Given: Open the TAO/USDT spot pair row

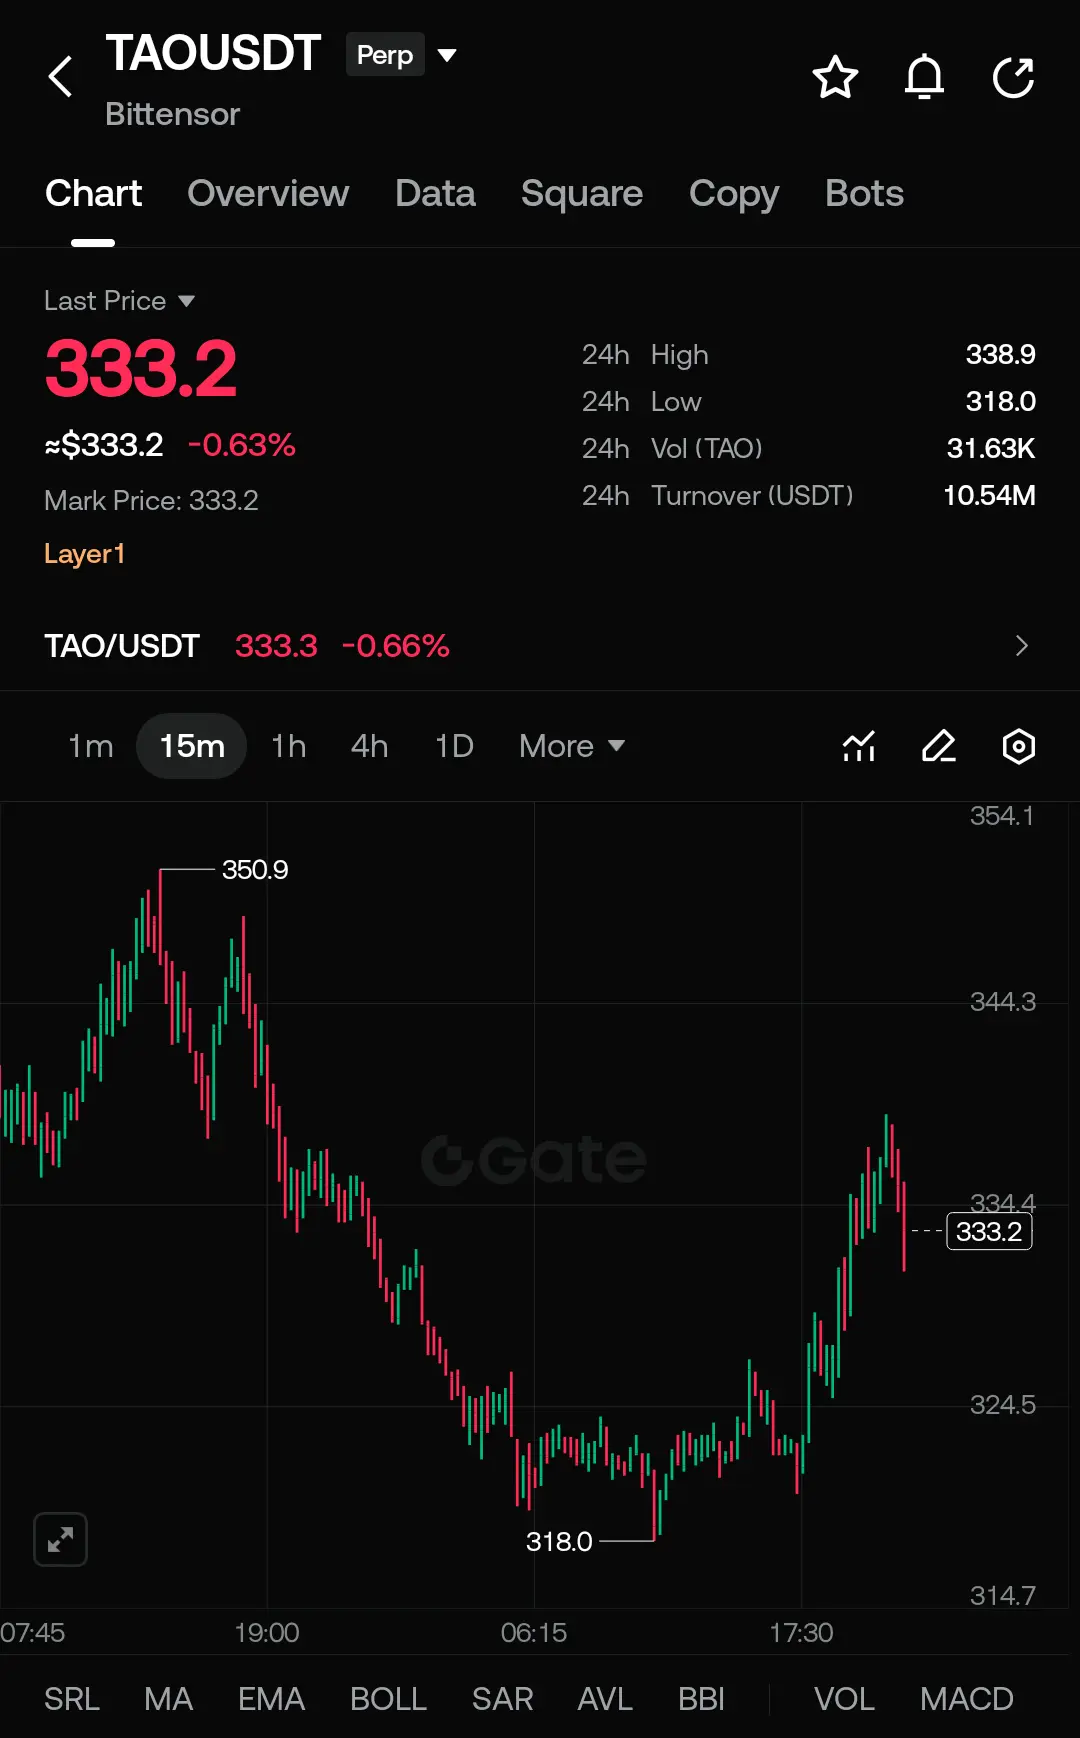Looking at the screenshot, I should [x=540, y=646].
